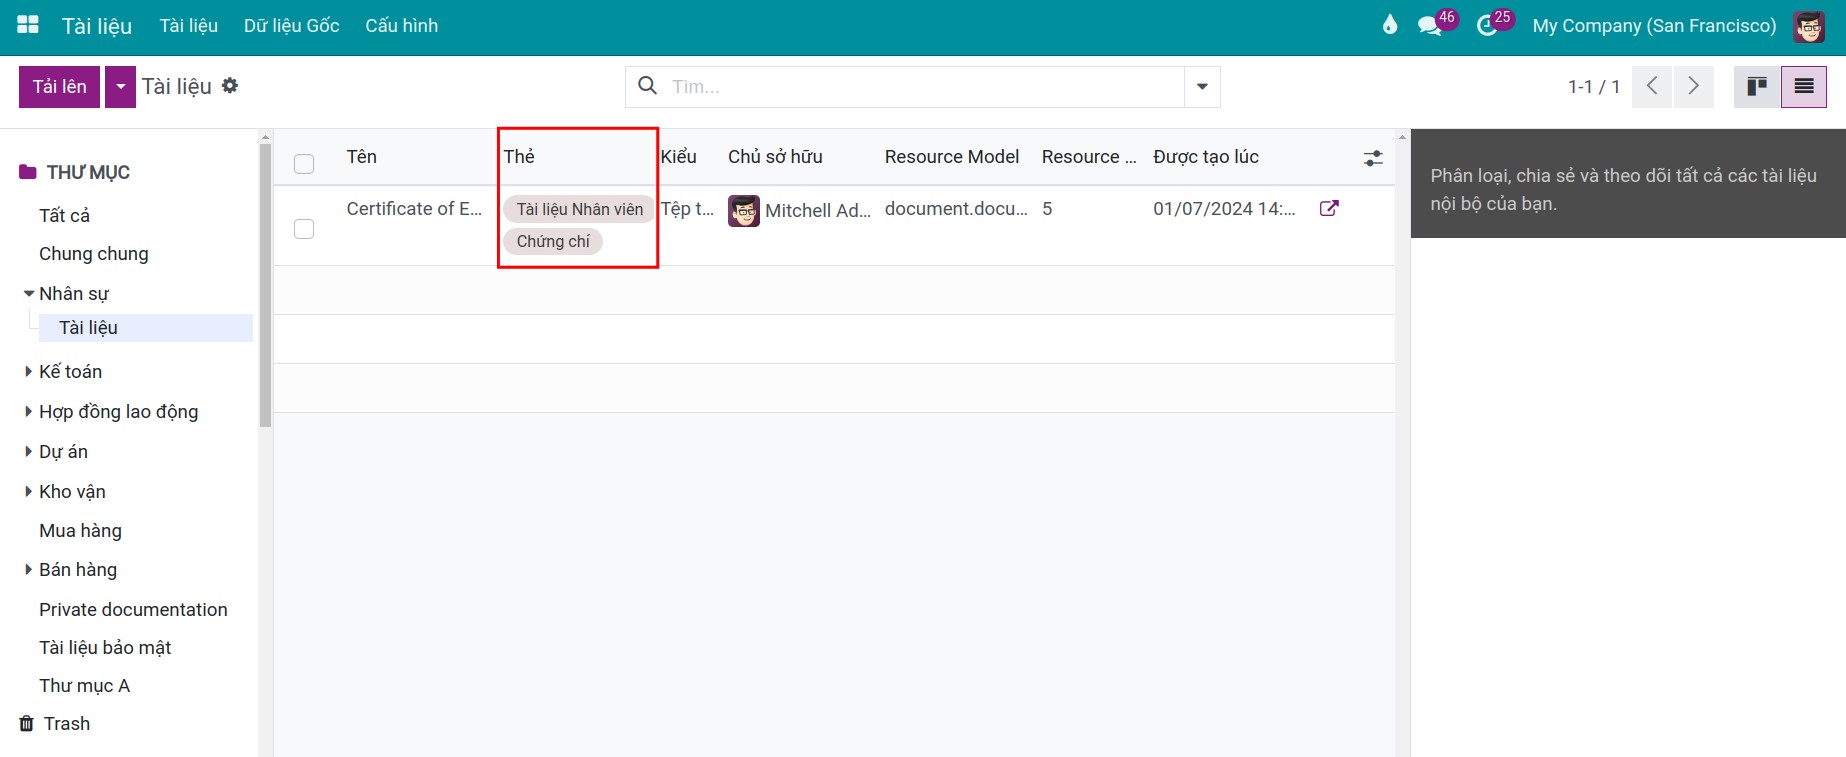Click the Tệp t... type cell
1846x757 pixels.
point(687,209)
